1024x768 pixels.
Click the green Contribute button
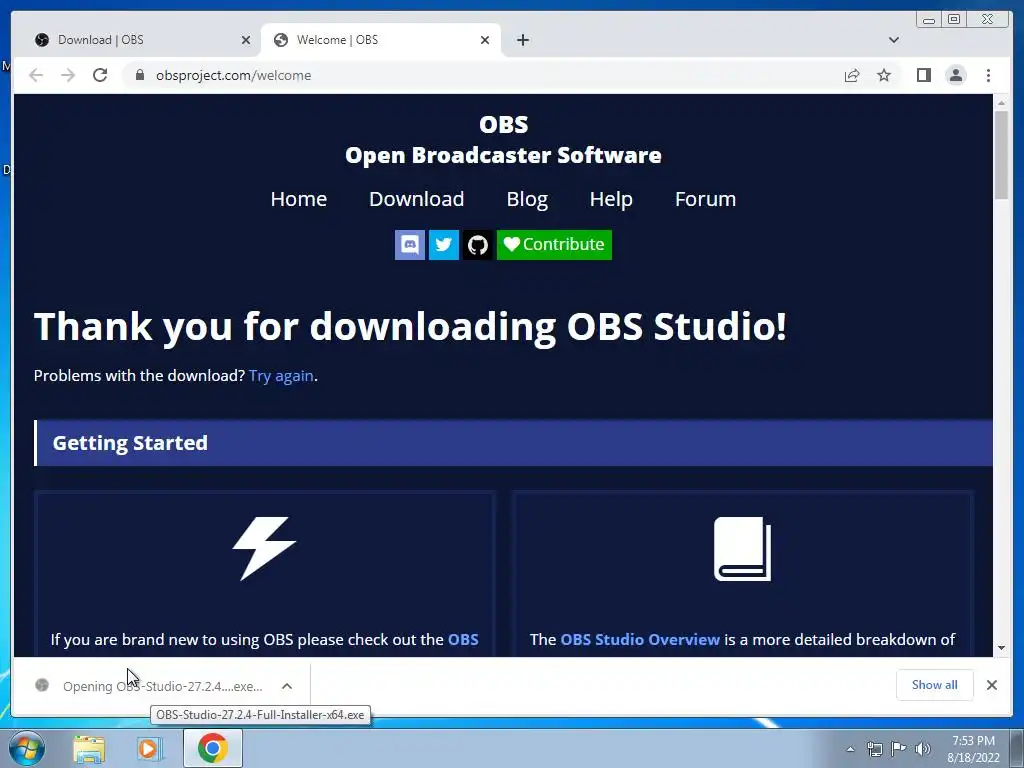click(554, 245)
